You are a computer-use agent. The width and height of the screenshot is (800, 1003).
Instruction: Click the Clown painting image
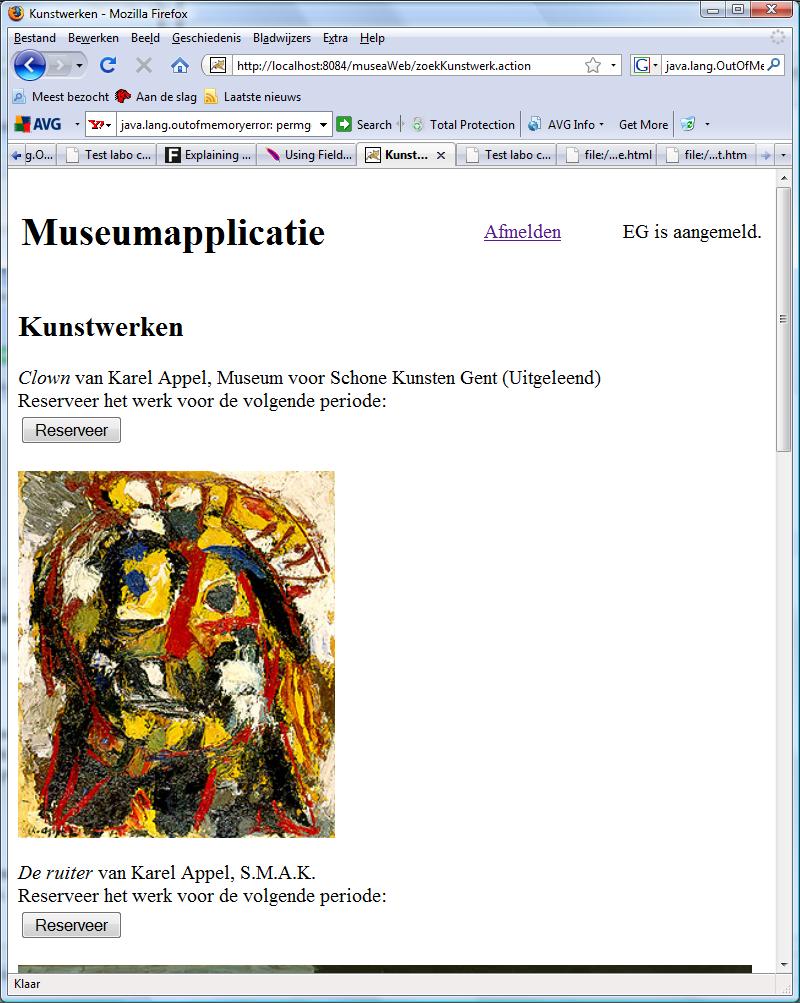(176, 654)
